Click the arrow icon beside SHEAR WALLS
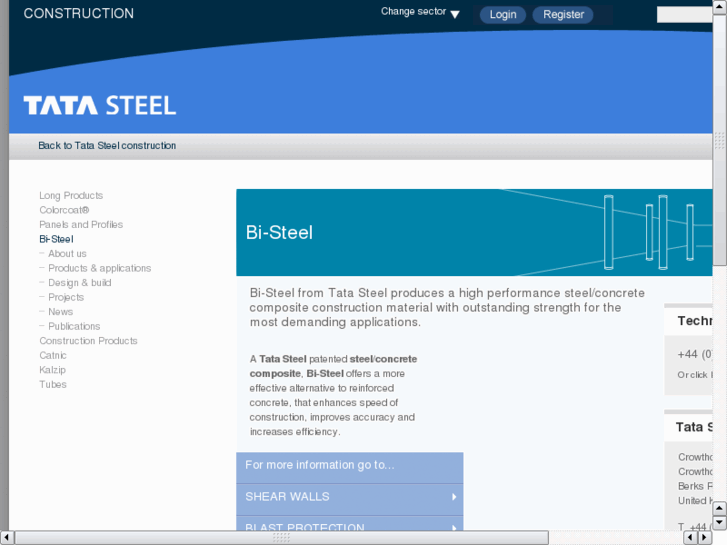This screenshot has height=545, width=727. point(454,497)
